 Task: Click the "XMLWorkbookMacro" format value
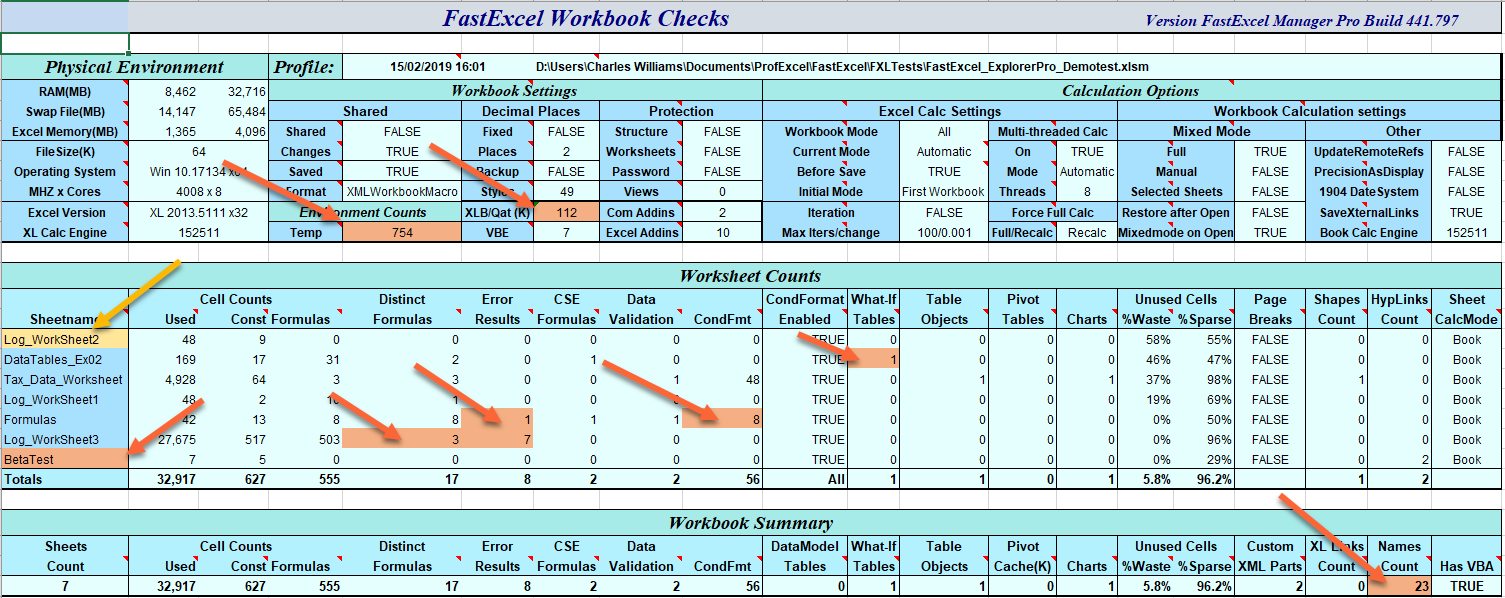coord(402,192)
